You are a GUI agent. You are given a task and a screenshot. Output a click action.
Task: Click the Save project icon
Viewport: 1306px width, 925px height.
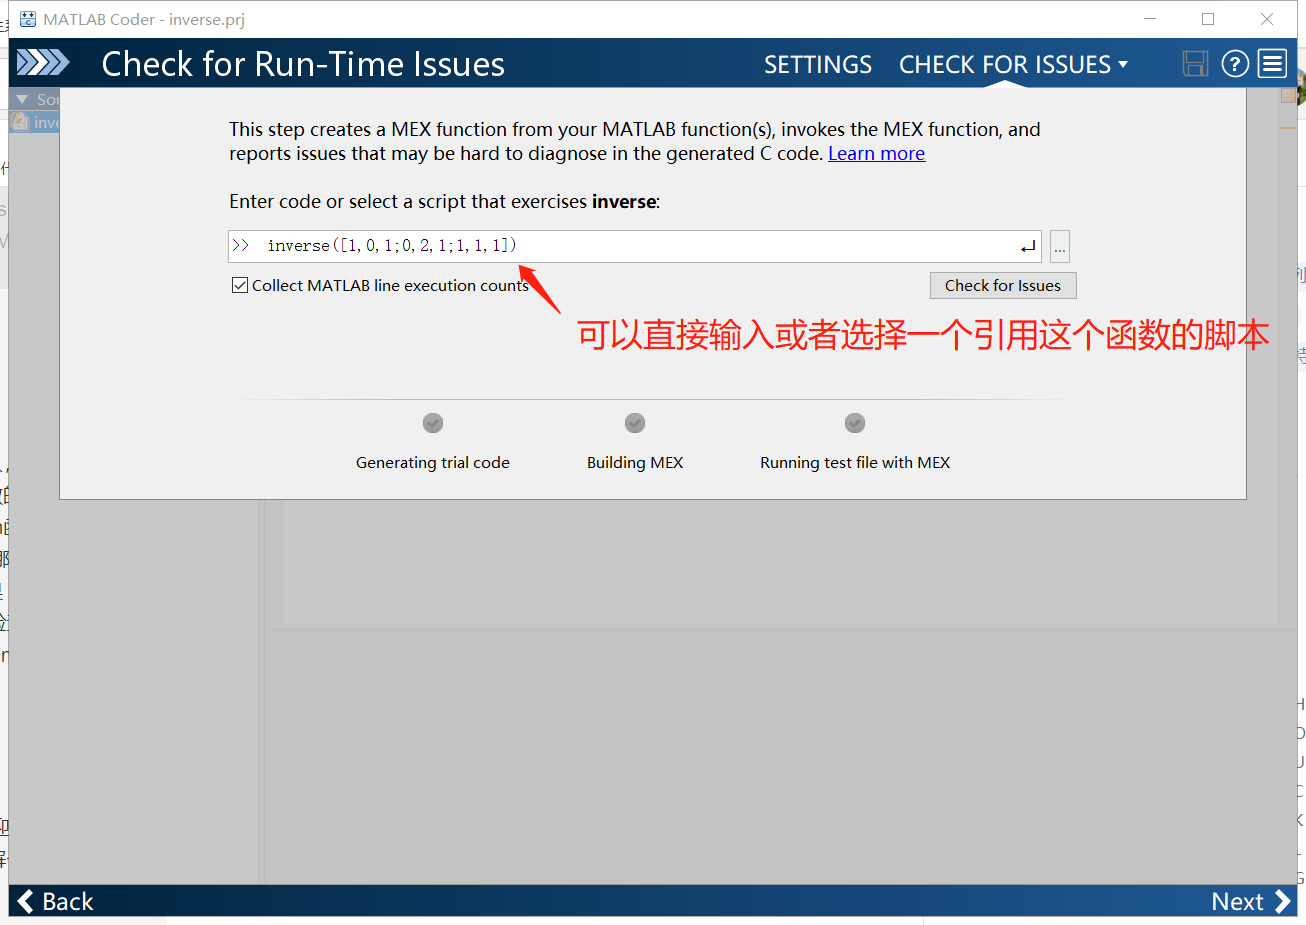click(x=1195, y=64)
